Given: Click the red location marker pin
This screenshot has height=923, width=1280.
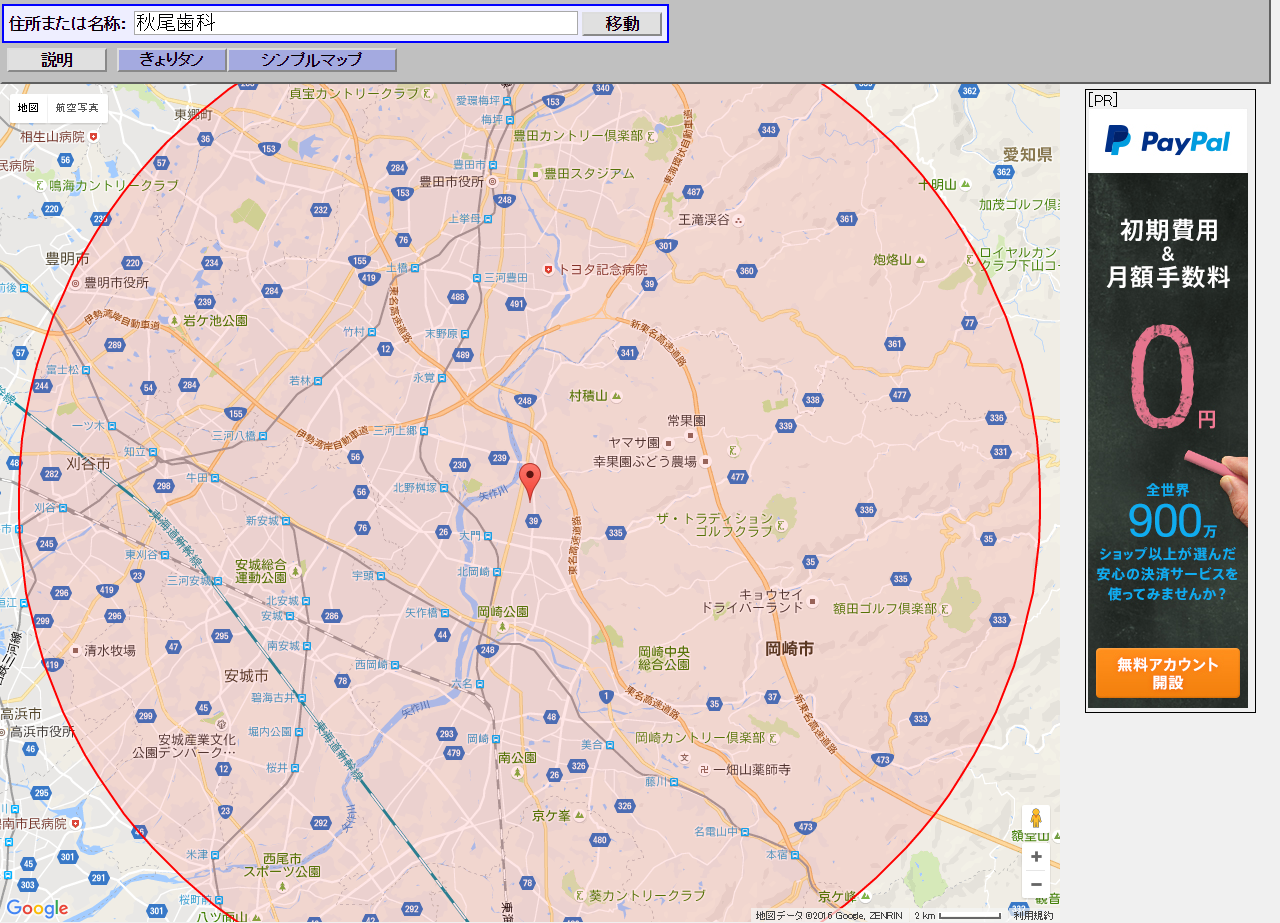Looking at the screenshot, I should pos(531,482).
